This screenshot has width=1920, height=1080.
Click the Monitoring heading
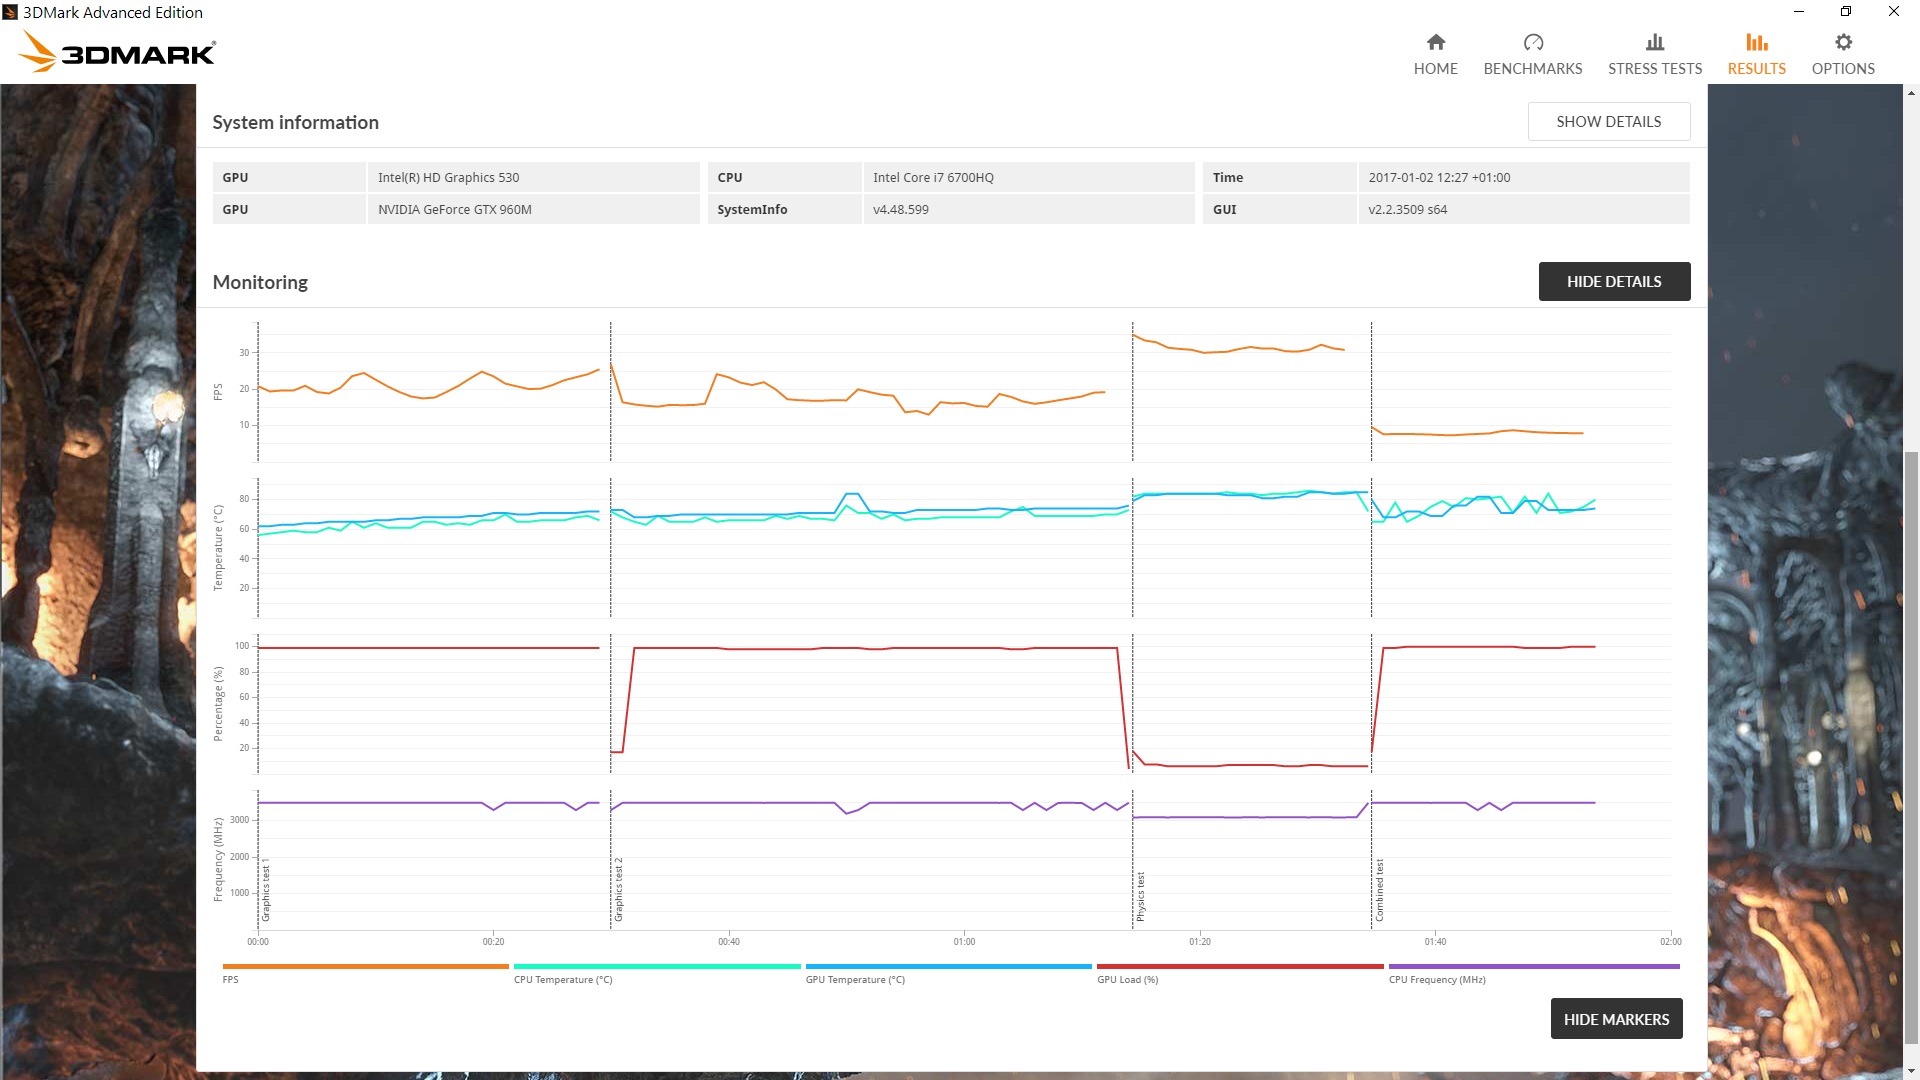(260, 282)
